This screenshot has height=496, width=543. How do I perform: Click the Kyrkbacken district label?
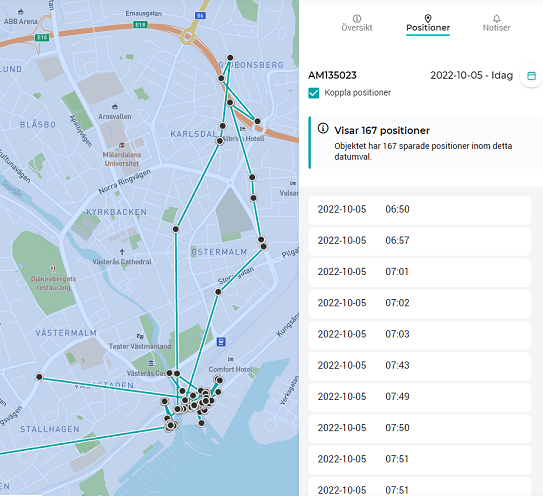pos(116,212)
